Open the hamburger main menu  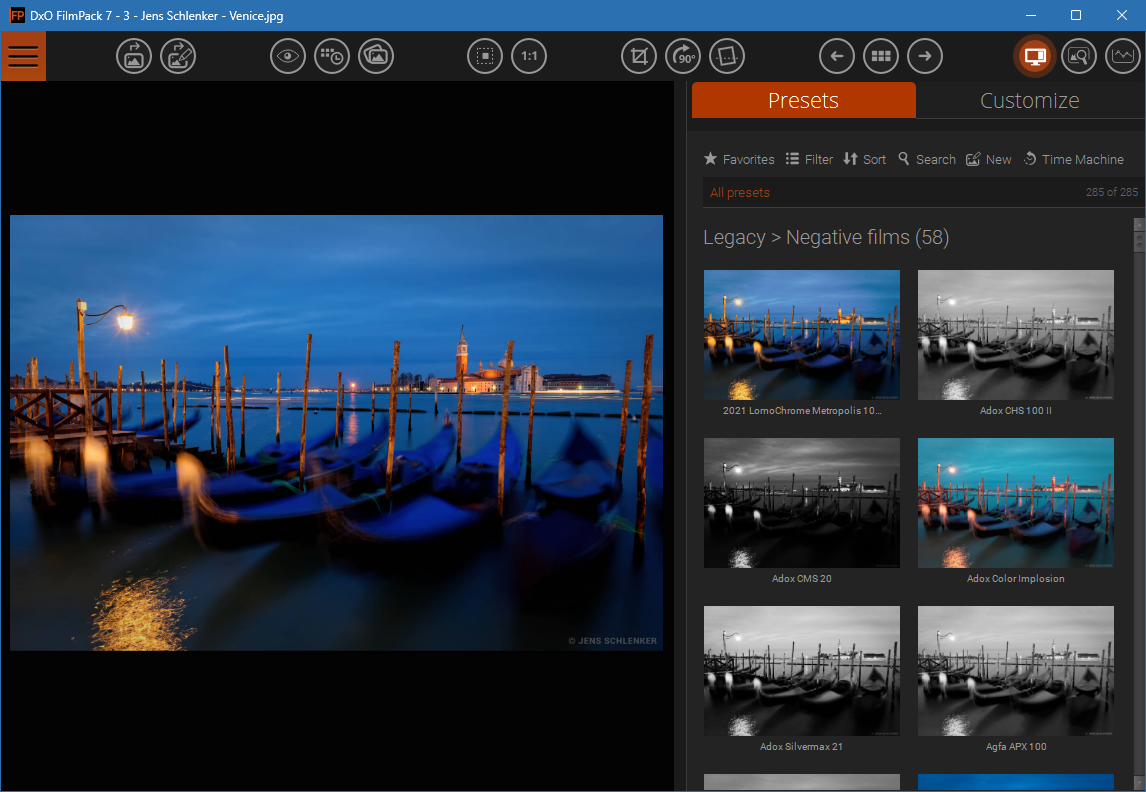(x=23, y=56)
